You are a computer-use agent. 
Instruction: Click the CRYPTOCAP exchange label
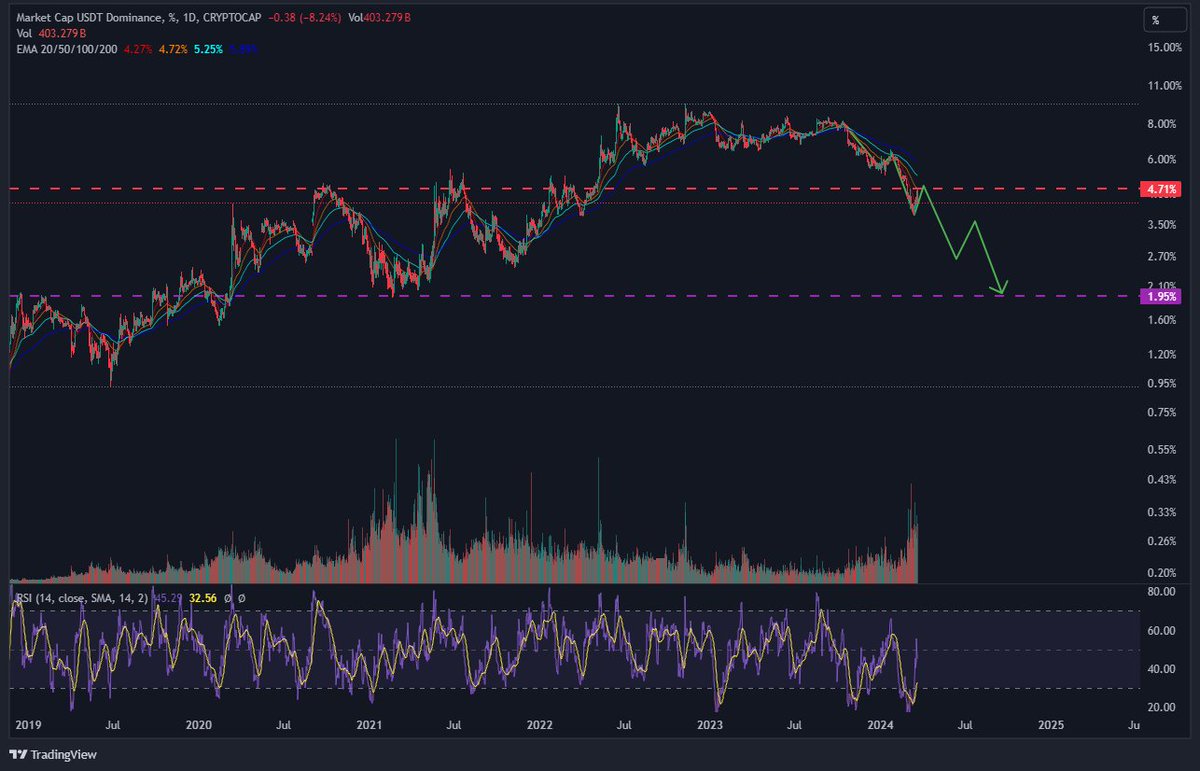point(231,17)
